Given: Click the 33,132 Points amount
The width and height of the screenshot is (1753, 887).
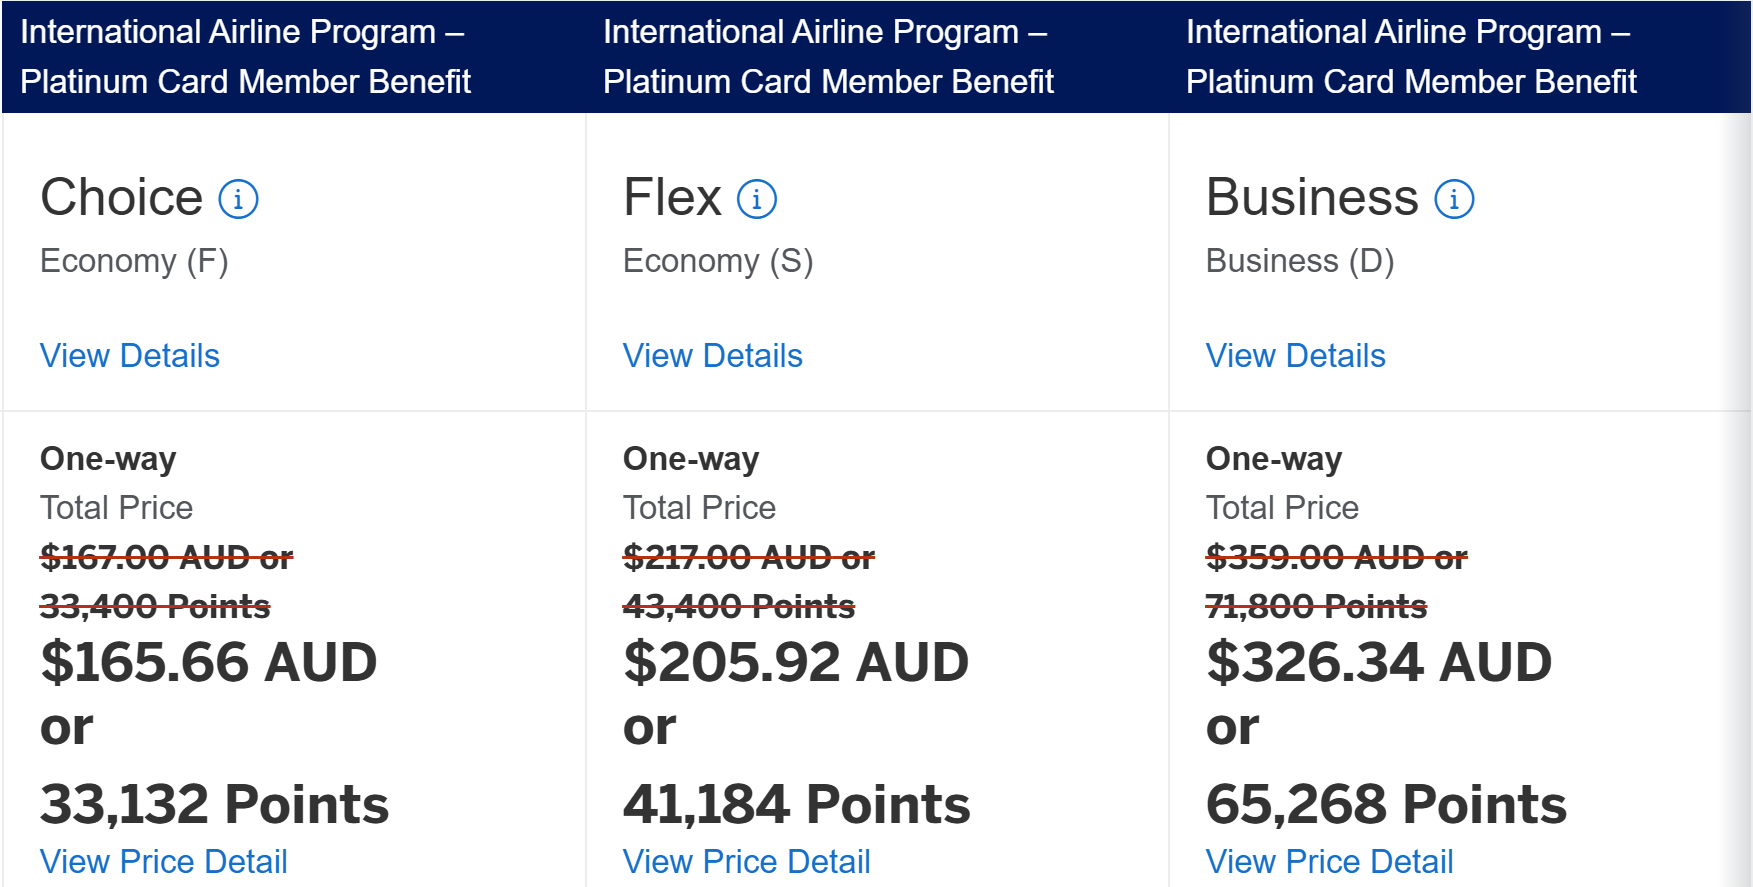Looking at the screenshot, I should click(x=214, y=805).
